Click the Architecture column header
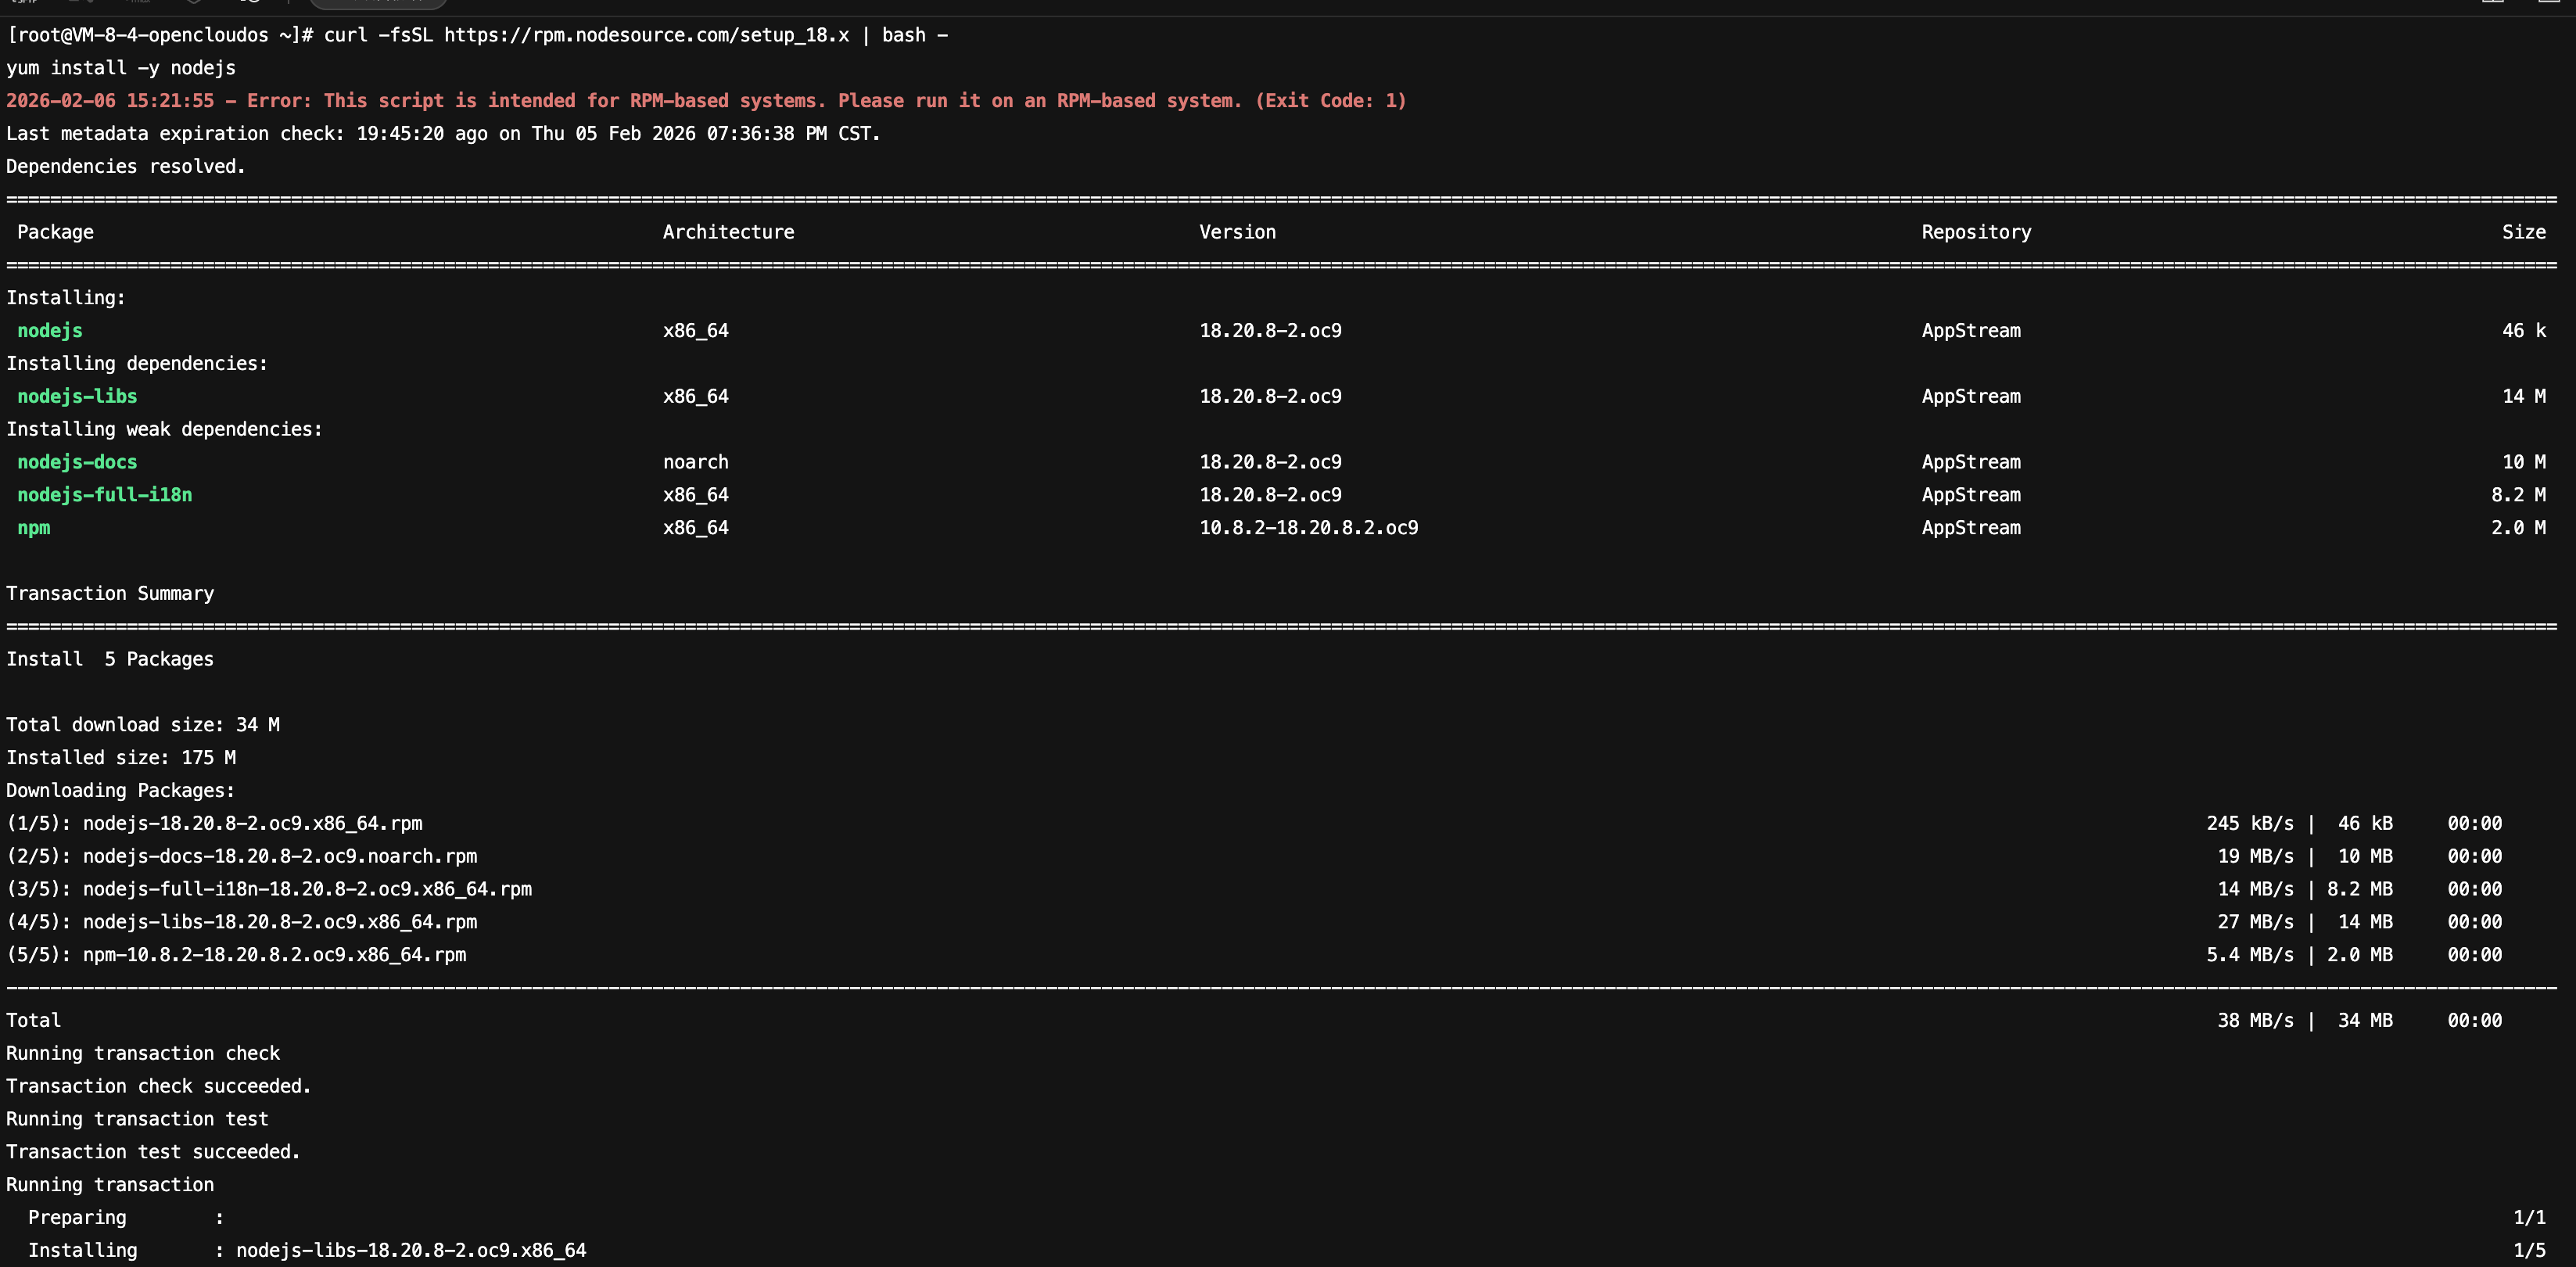 (x=728, y=232)
